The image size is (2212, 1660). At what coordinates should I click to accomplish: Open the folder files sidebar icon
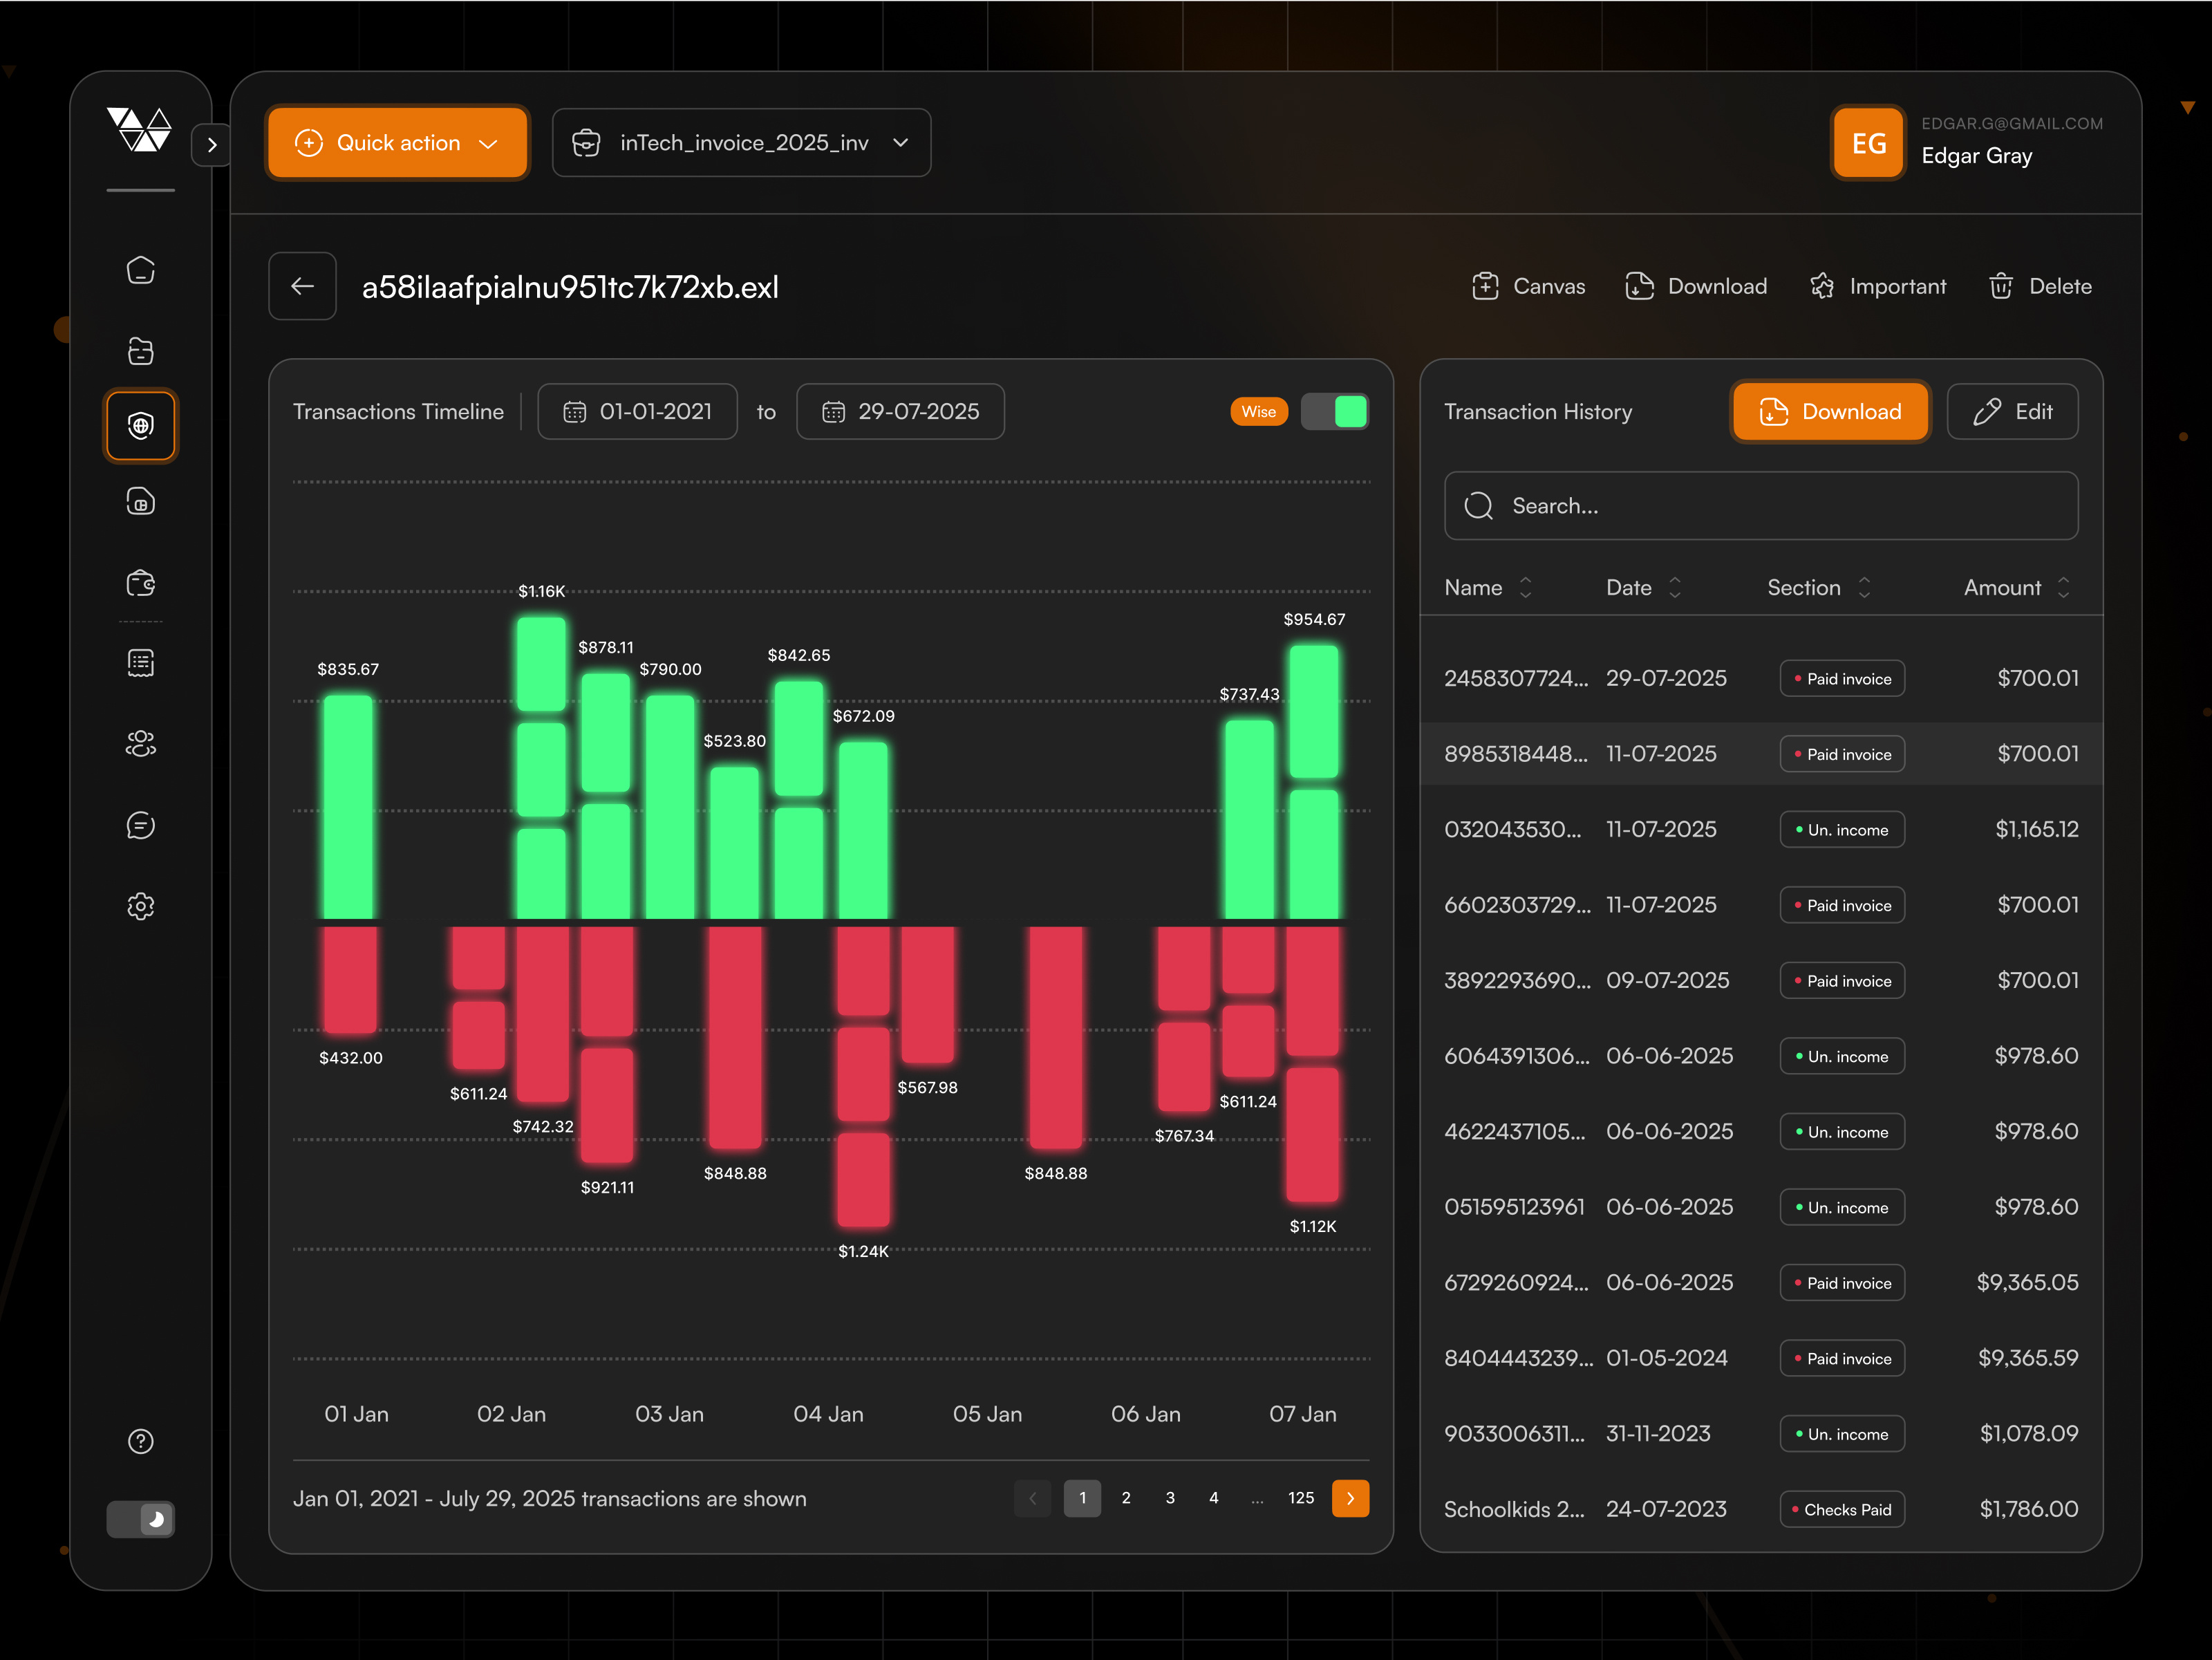click(141, 351)
